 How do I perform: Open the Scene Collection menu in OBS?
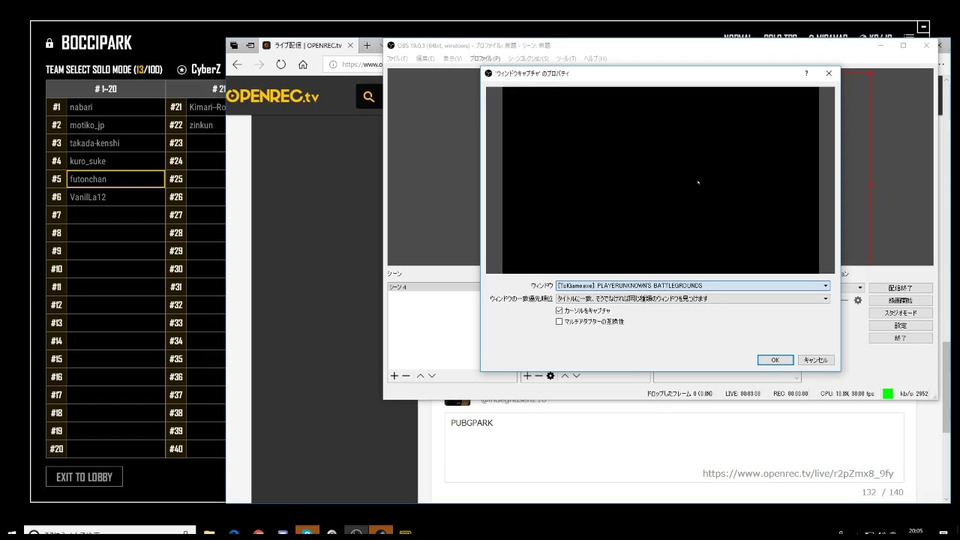(528, 59)
